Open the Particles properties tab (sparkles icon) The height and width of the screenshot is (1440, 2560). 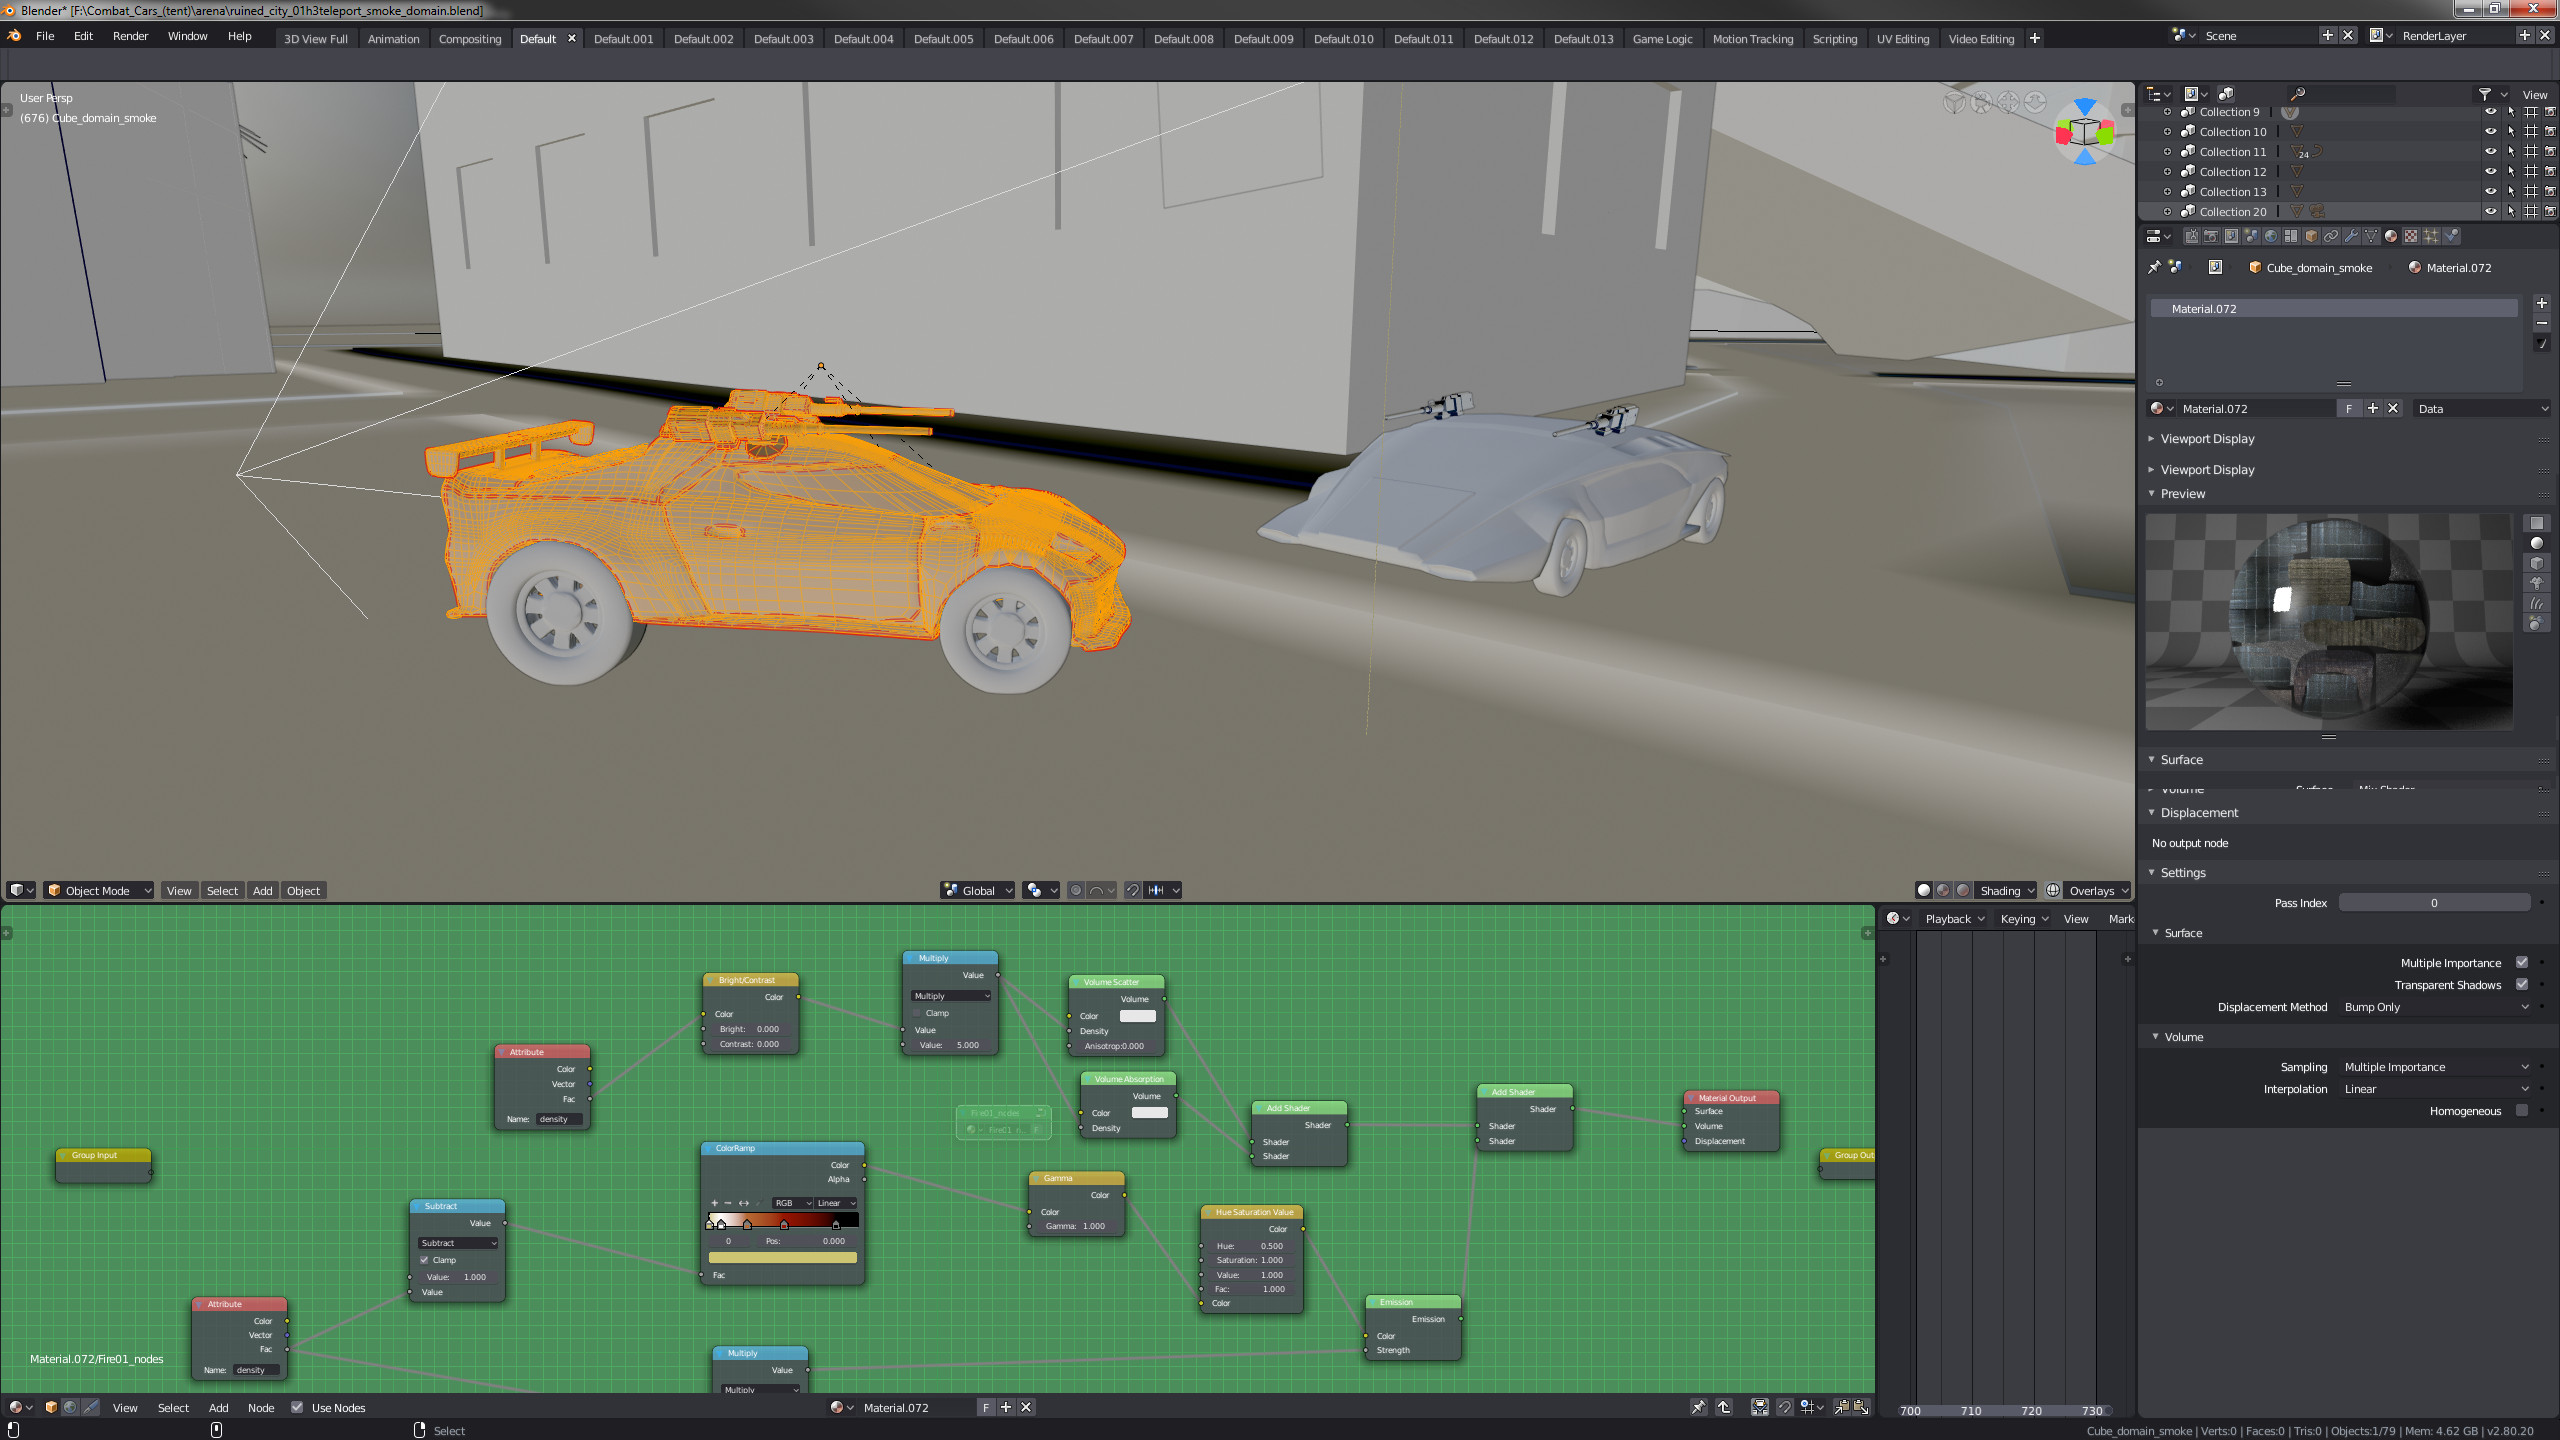tap(2431, 236)
